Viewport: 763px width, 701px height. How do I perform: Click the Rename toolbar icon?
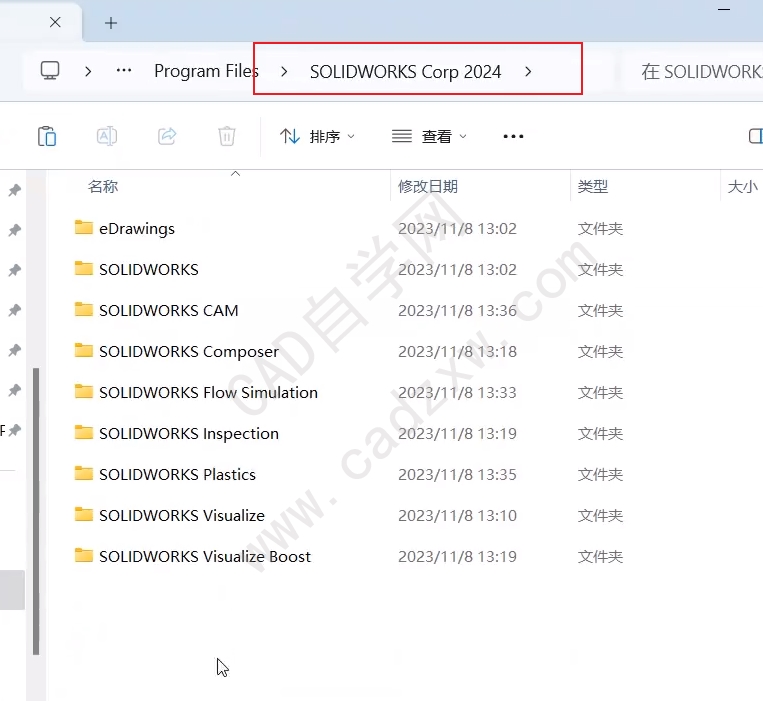(x=107, y=136)
